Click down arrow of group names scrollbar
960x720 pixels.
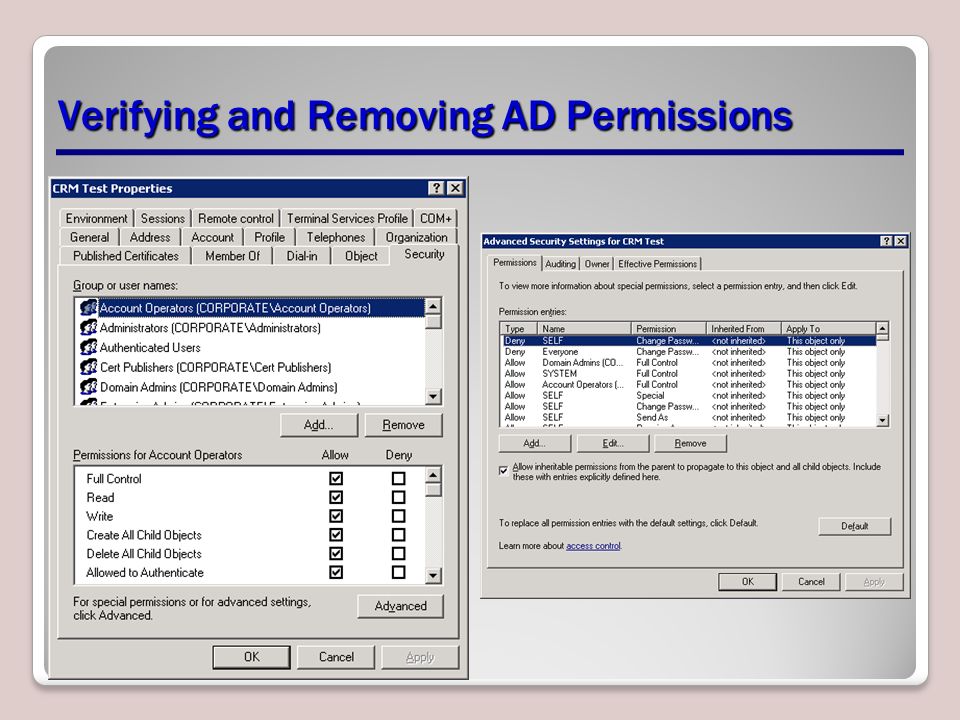(x=433, y=396)
